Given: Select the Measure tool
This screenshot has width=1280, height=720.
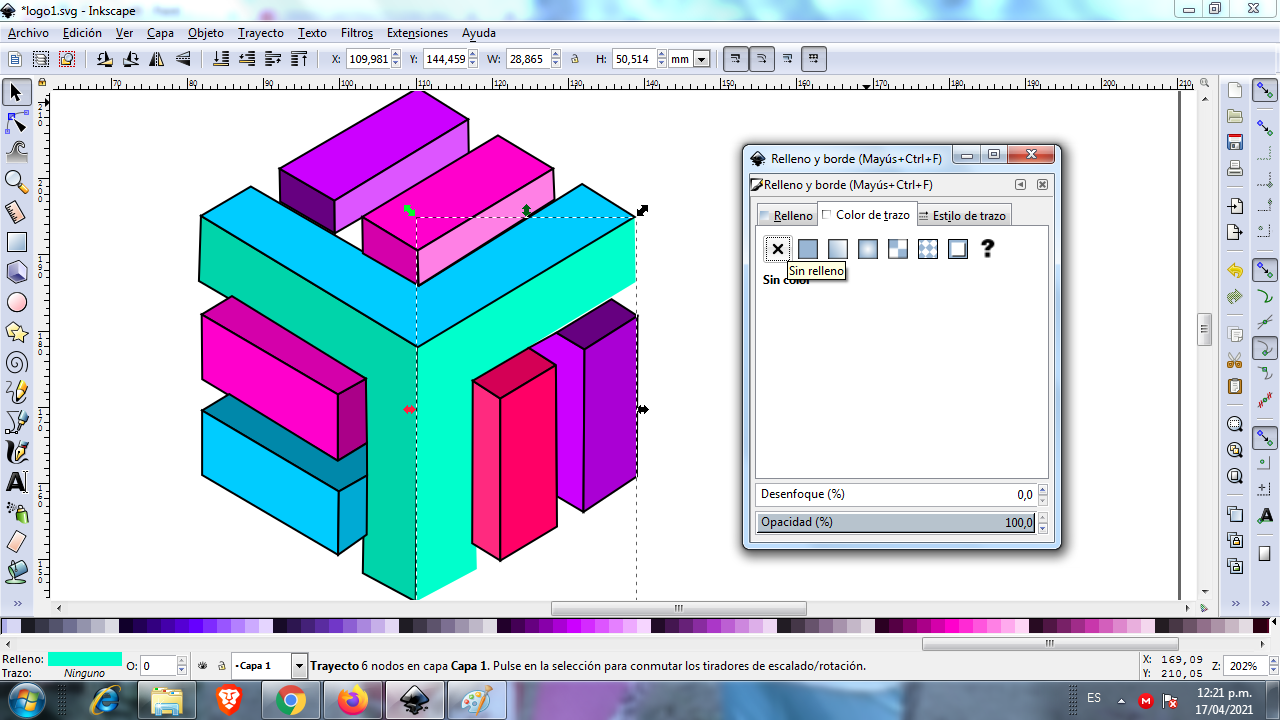Looking at the screenshot, I should click(x=16, y=212).
